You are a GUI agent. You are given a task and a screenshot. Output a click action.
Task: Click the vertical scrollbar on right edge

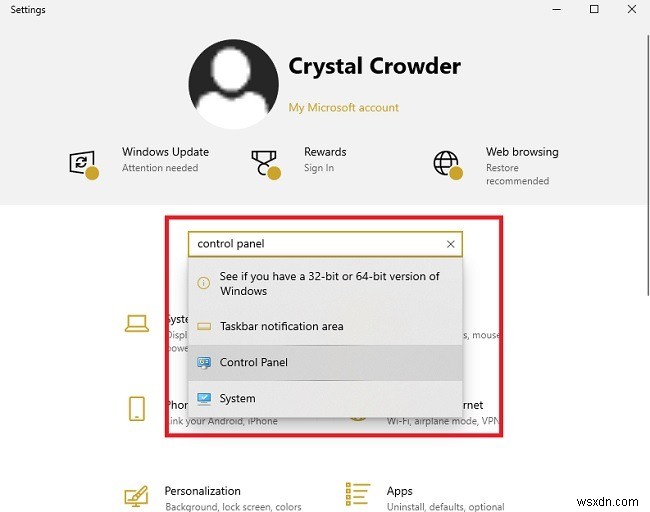tap(647, 166)
